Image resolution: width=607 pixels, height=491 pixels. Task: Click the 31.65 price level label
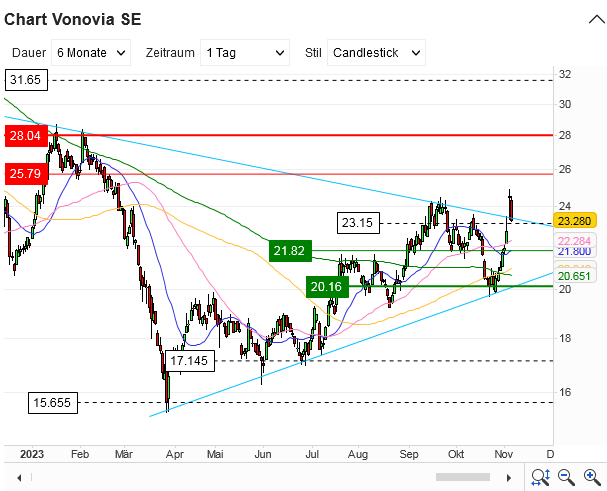(26, 80)
